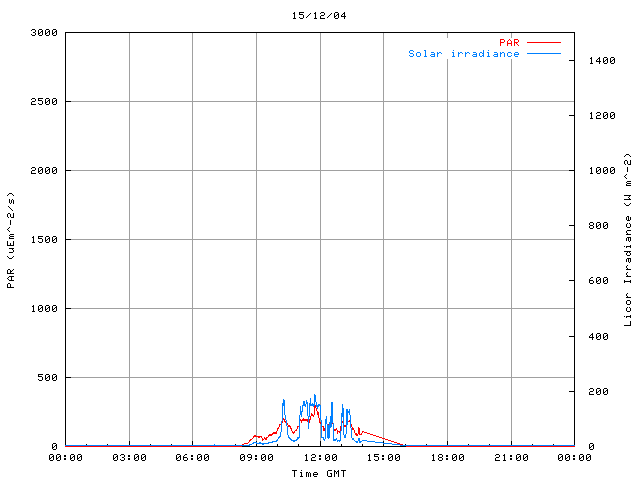Click the 800 value on irradiance axis

point(598,225)
